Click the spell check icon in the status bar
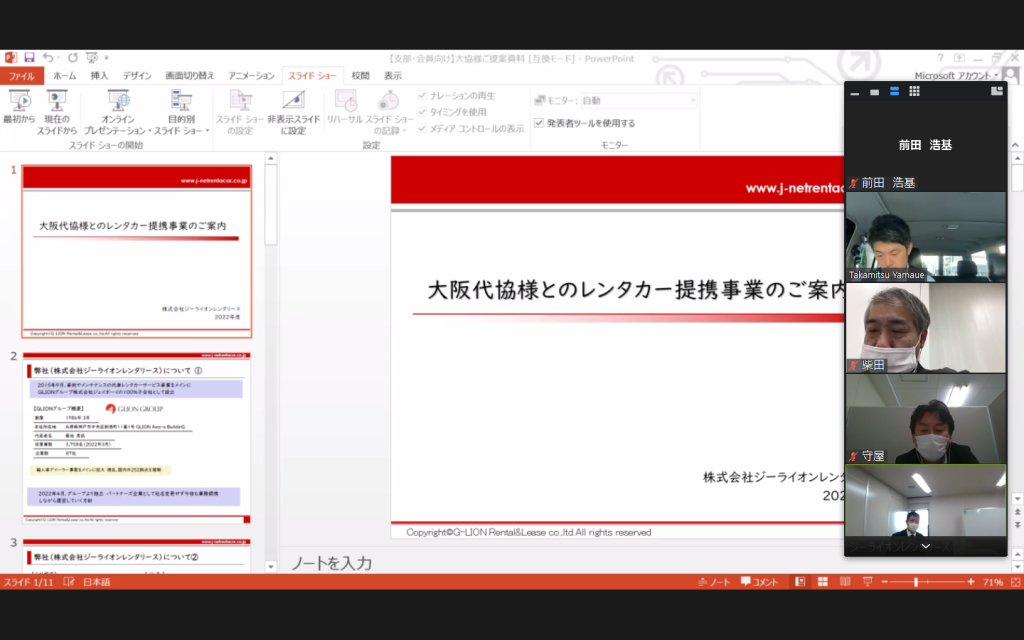 coord(69,582)
